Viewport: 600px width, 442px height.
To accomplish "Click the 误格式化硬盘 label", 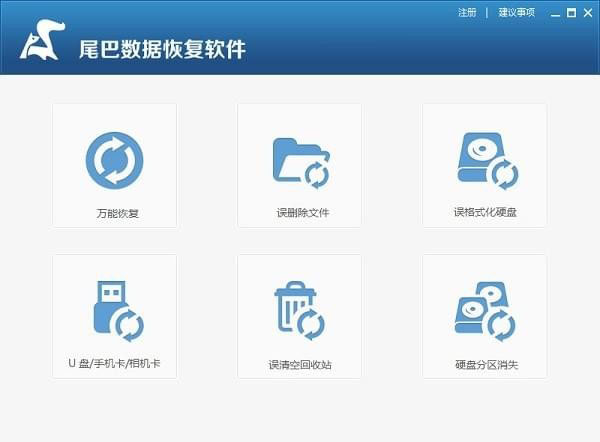I will pyautogui.click(x=485, y=212).
